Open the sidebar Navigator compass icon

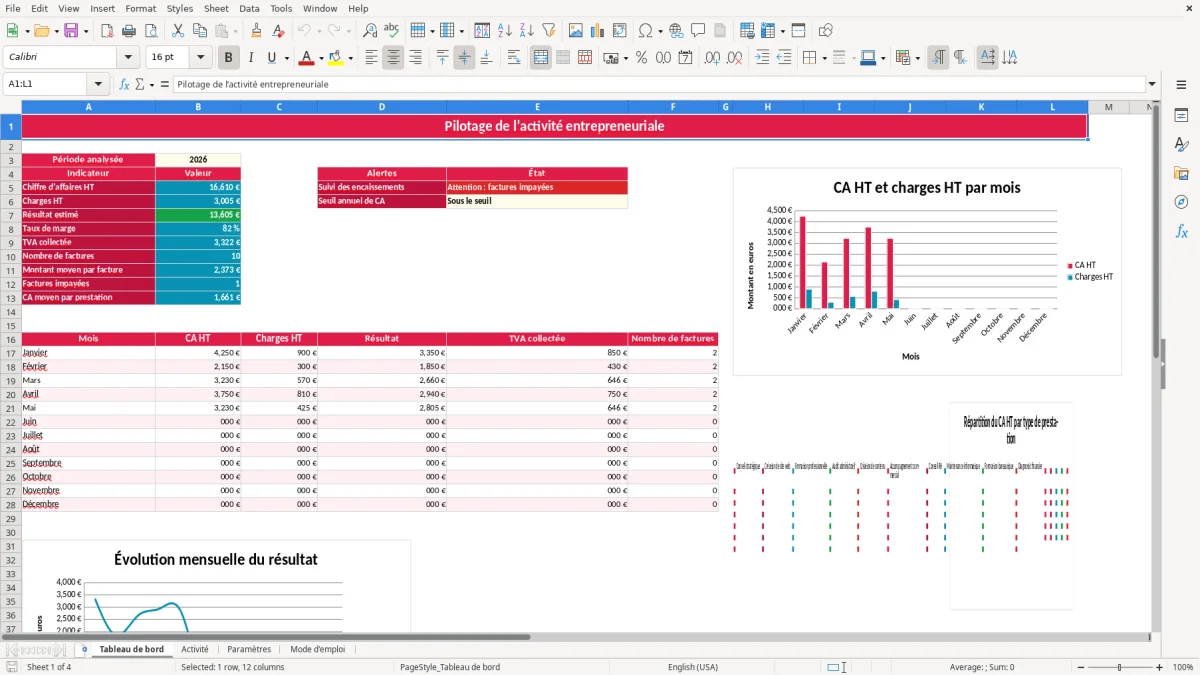point(1181,202)
